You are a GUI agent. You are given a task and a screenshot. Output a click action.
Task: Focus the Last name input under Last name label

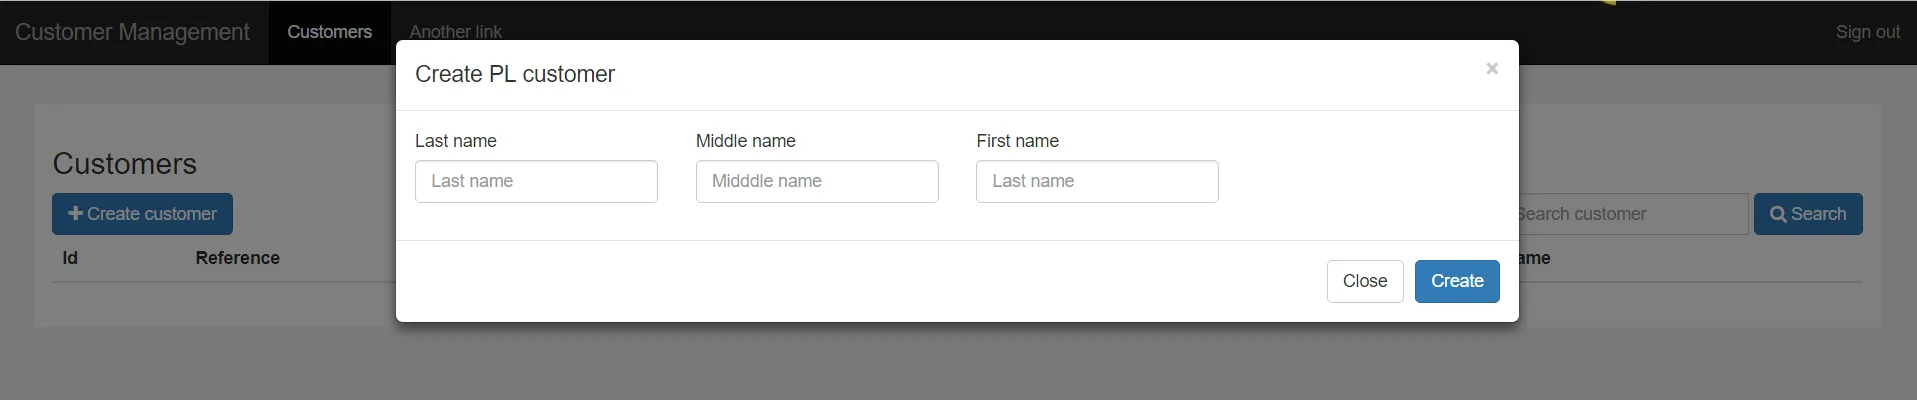(536, 182)
